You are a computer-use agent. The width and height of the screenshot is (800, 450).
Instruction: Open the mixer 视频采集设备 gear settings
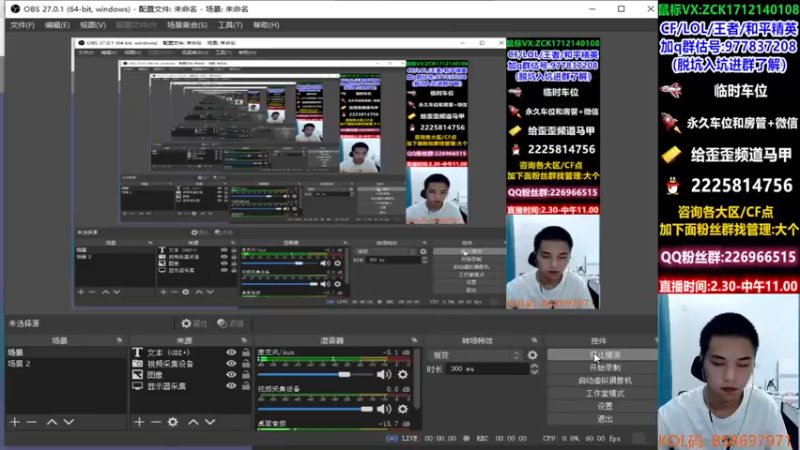[x=403, y=409]
